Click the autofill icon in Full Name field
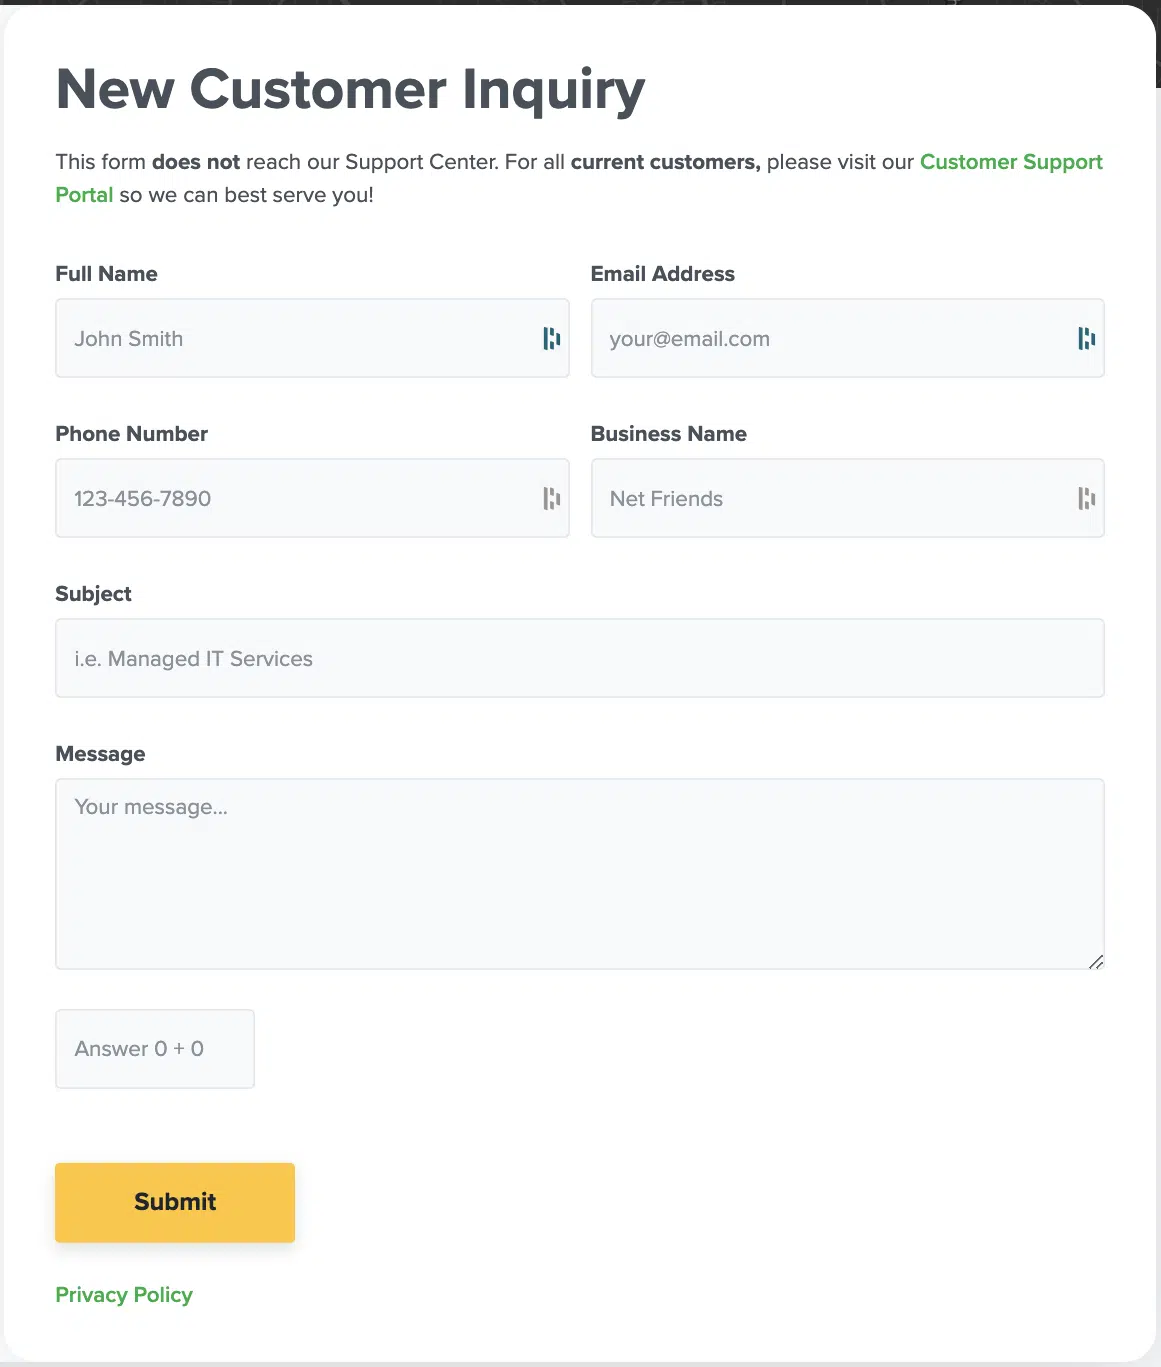Viewport: 1161px width, 1367px height. click(x=551, y=339)
